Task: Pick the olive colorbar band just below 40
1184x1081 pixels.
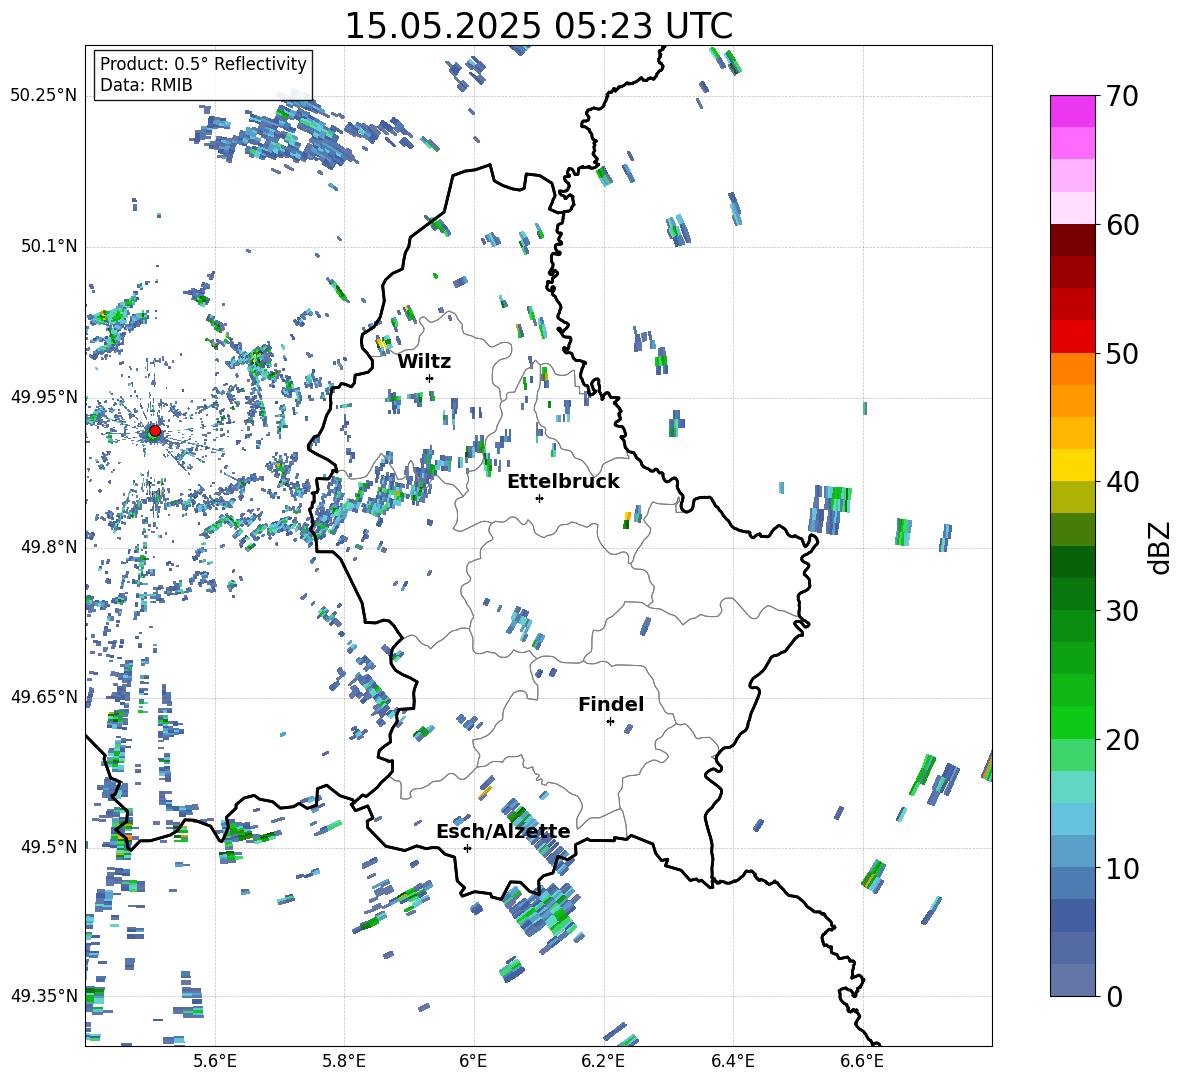Action: (1072, 497)
